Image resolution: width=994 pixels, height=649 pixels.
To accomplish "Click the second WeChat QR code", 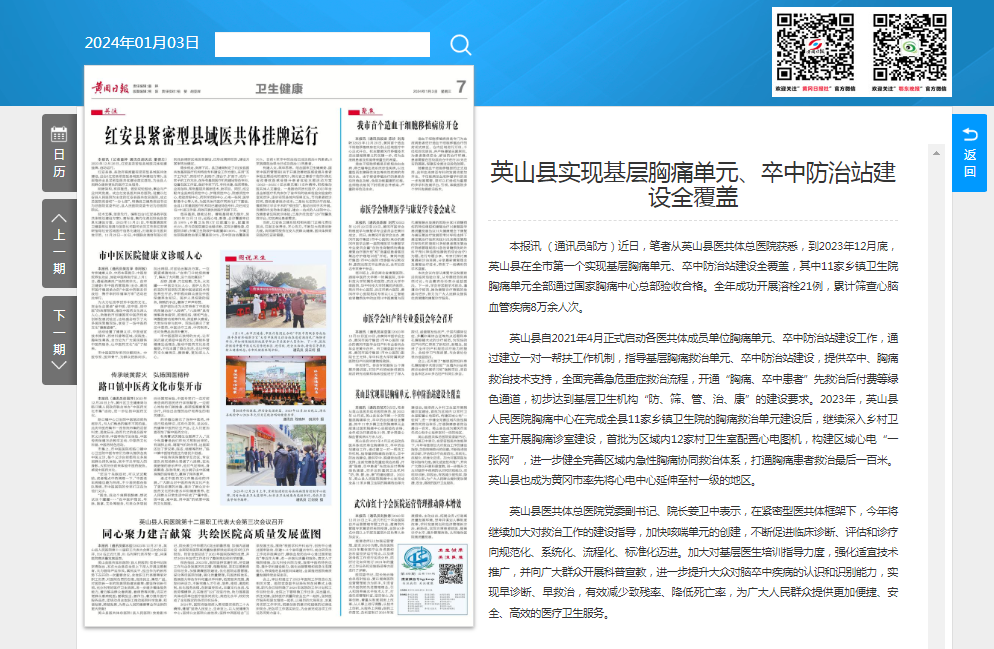I will pyautogui.click(x=908, y=46).
